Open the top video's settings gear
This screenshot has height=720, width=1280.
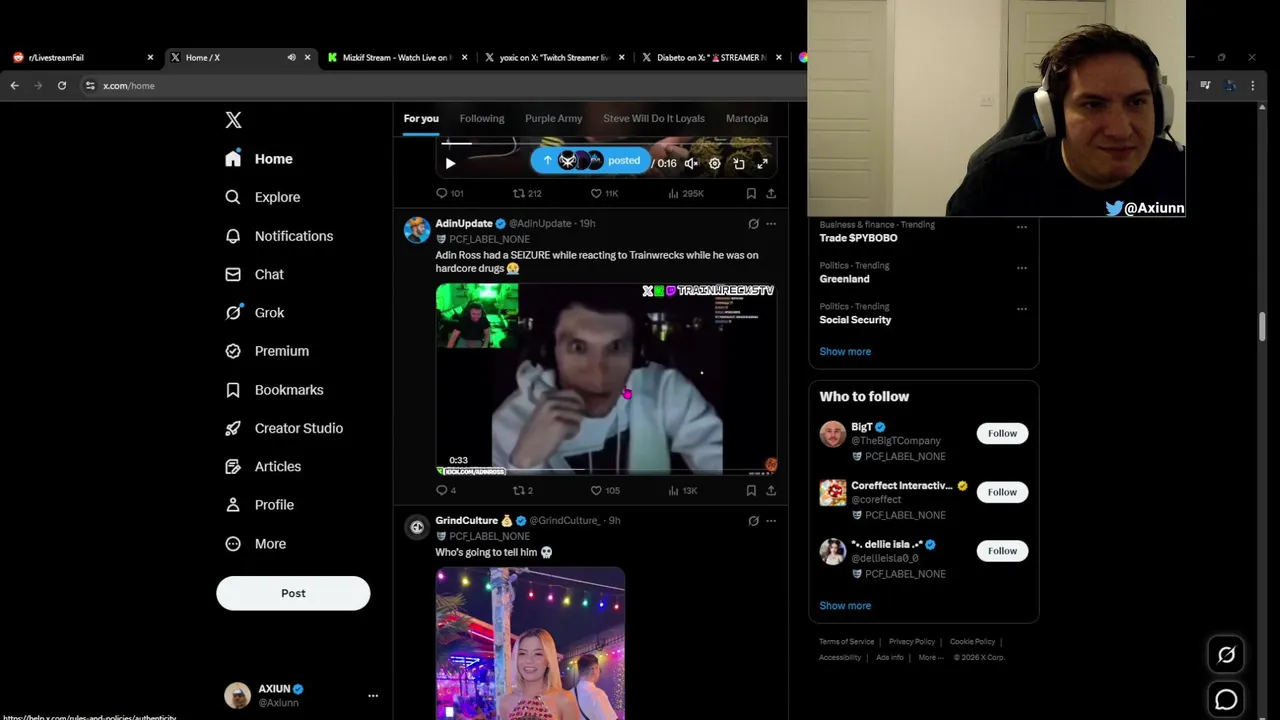(714, 163)
